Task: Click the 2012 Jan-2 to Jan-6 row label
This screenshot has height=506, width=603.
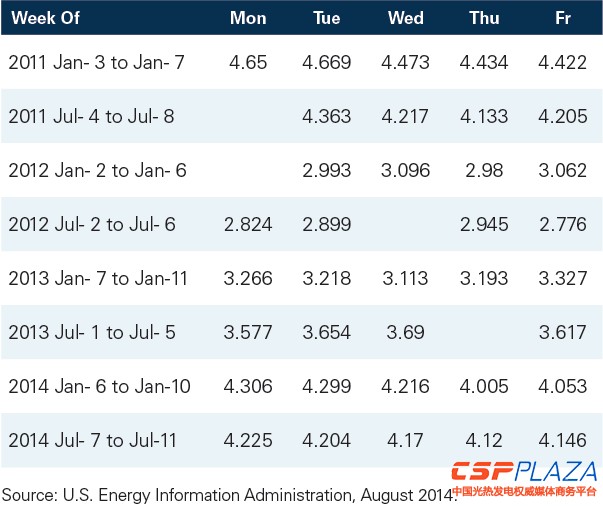Action: pyautogui.click(x=97, y=170)
